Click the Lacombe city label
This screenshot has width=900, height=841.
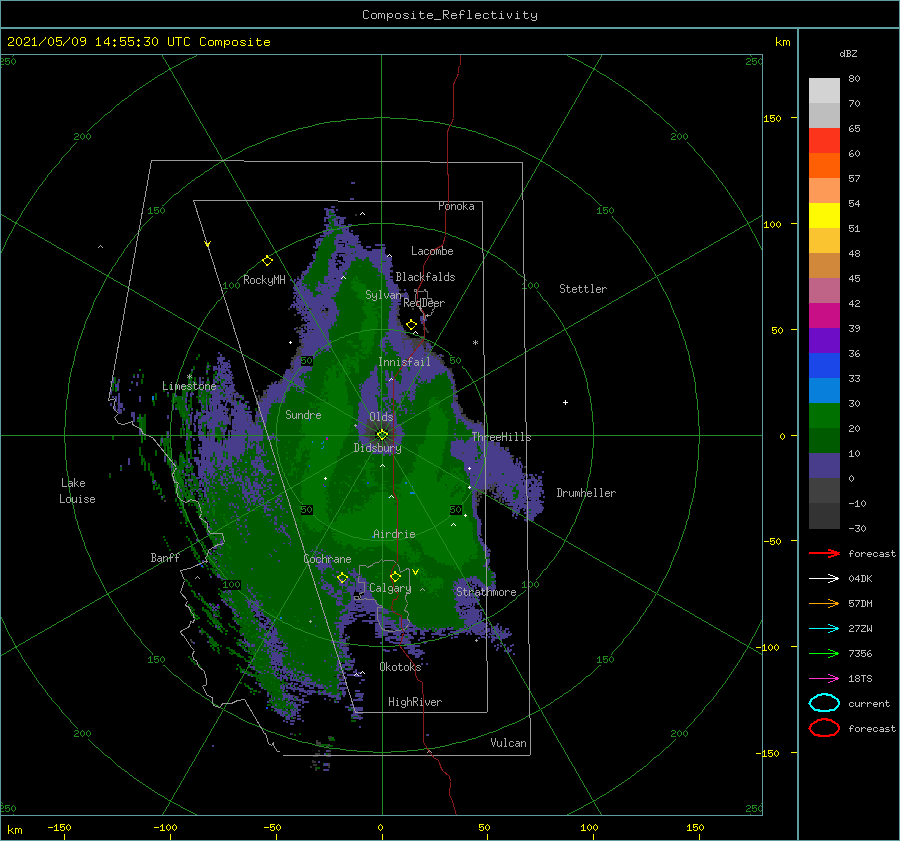(432, 251)
